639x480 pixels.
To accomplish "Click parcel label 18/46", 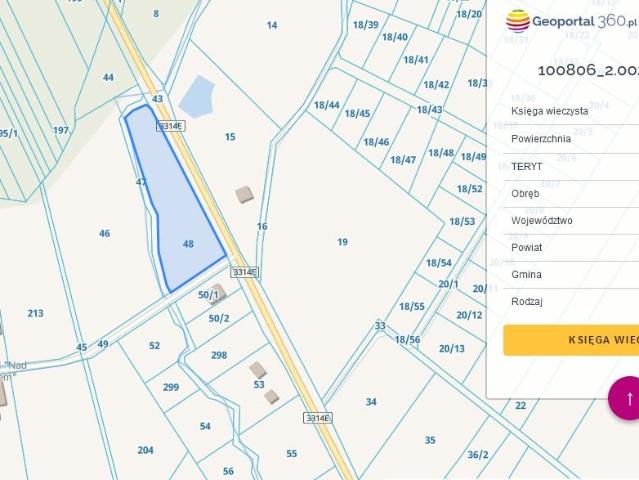I will [376, 142].
